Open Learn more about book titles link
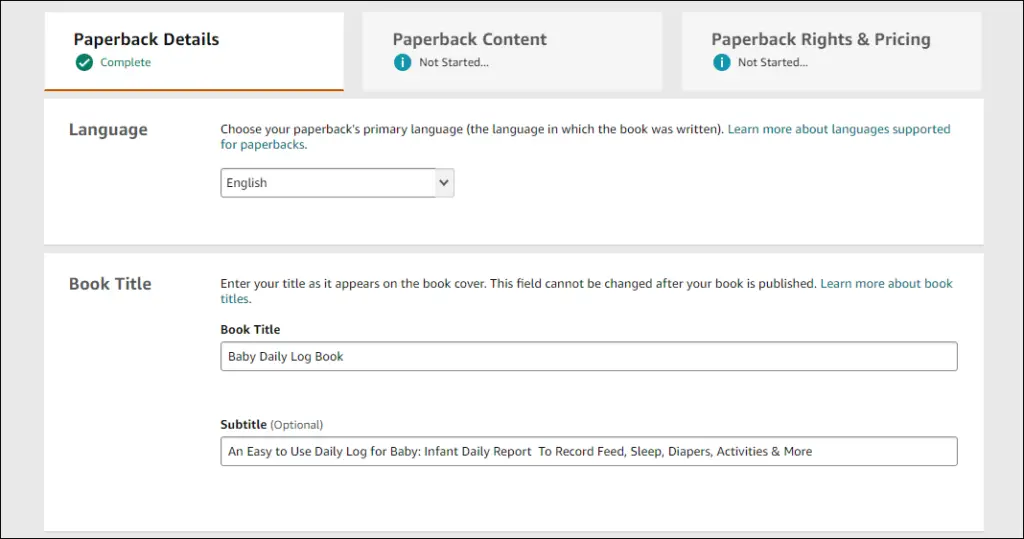This screenshot has height=539, width=1024. tap(886, 284)
